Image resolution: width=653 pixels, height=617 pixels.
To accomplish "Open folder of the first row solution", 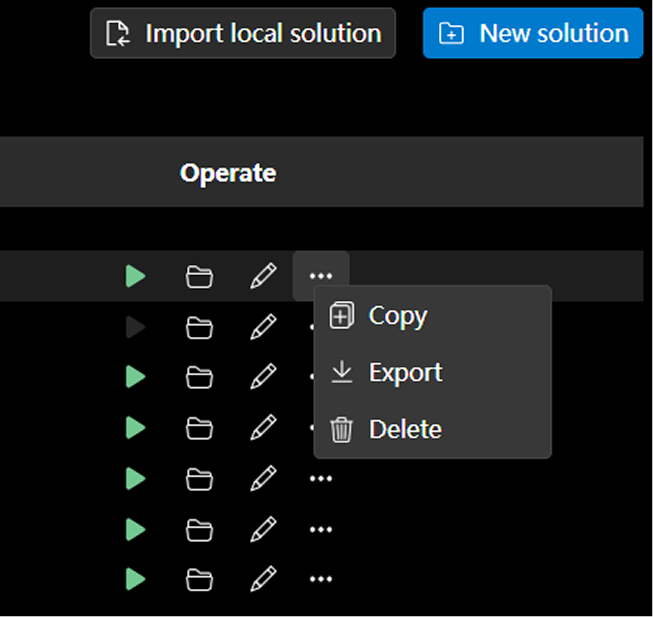I will (x=200, y=276).
